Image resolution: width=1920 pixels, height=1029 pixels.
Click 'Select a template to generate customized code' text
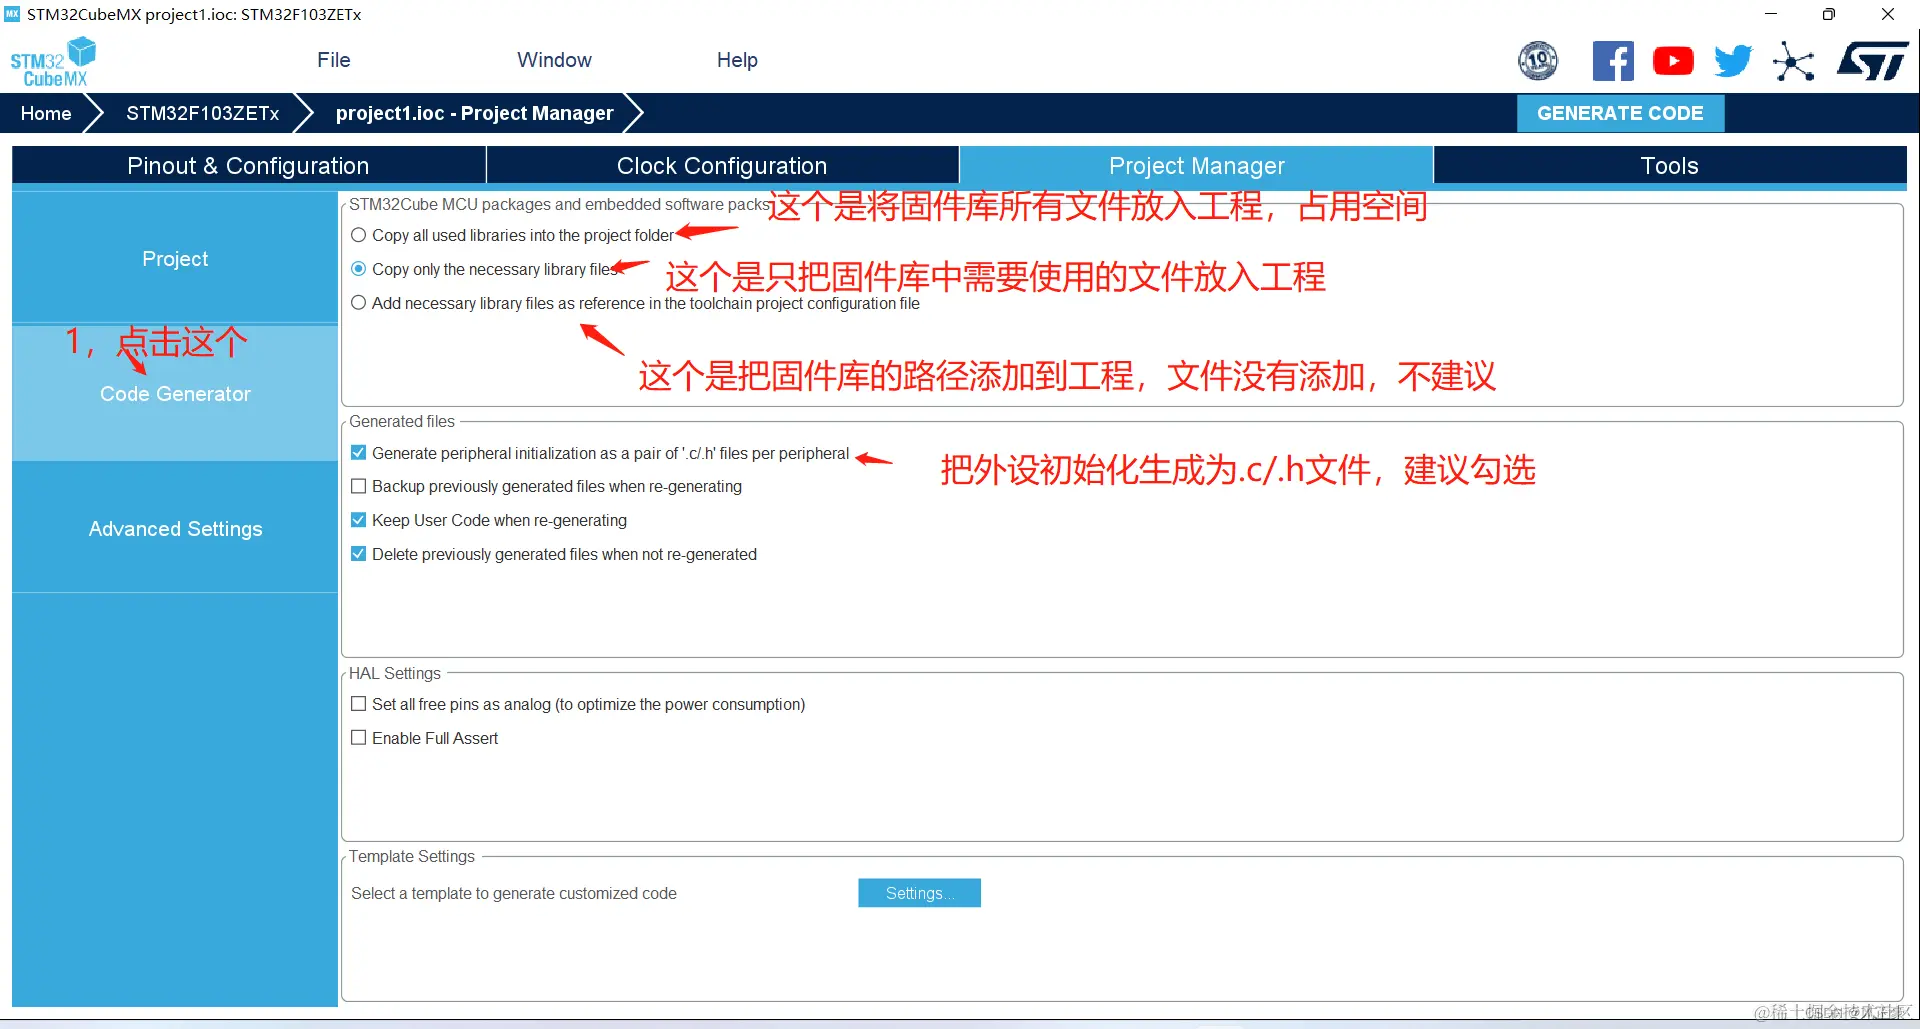click(514, 893)
